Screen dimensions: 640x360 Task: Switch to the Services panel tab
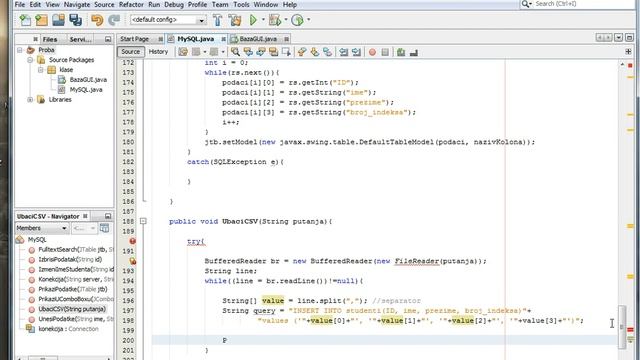[80, 39]
